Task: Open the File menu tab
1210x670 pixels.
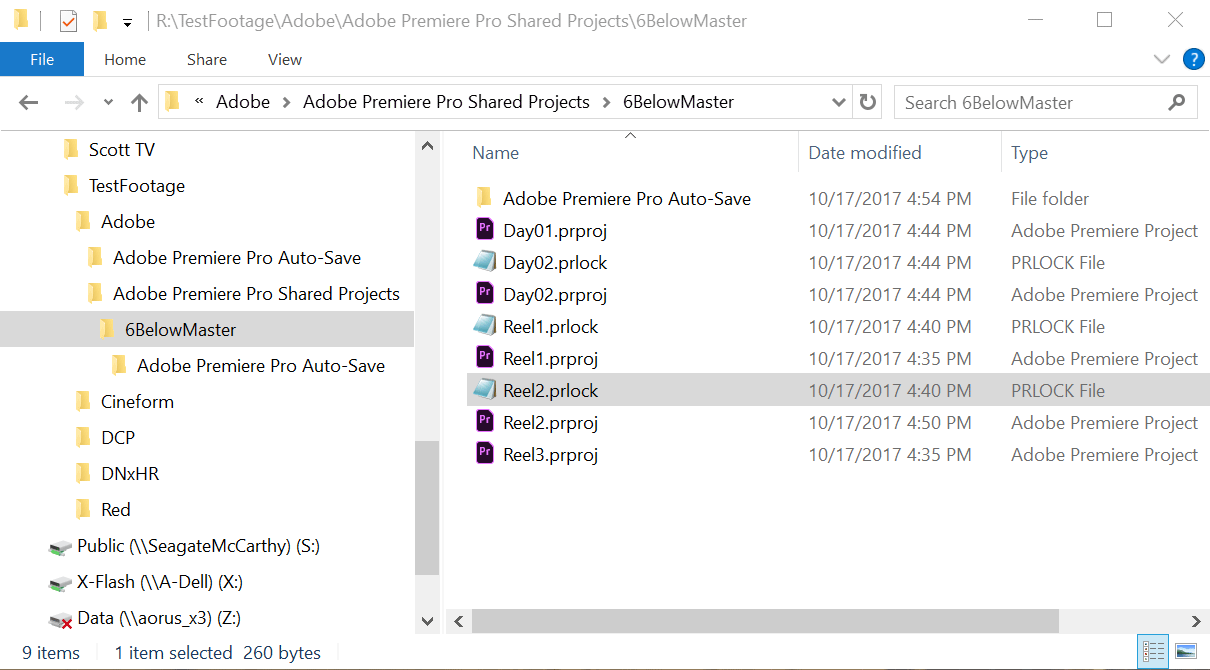Action: click(42, 59)
